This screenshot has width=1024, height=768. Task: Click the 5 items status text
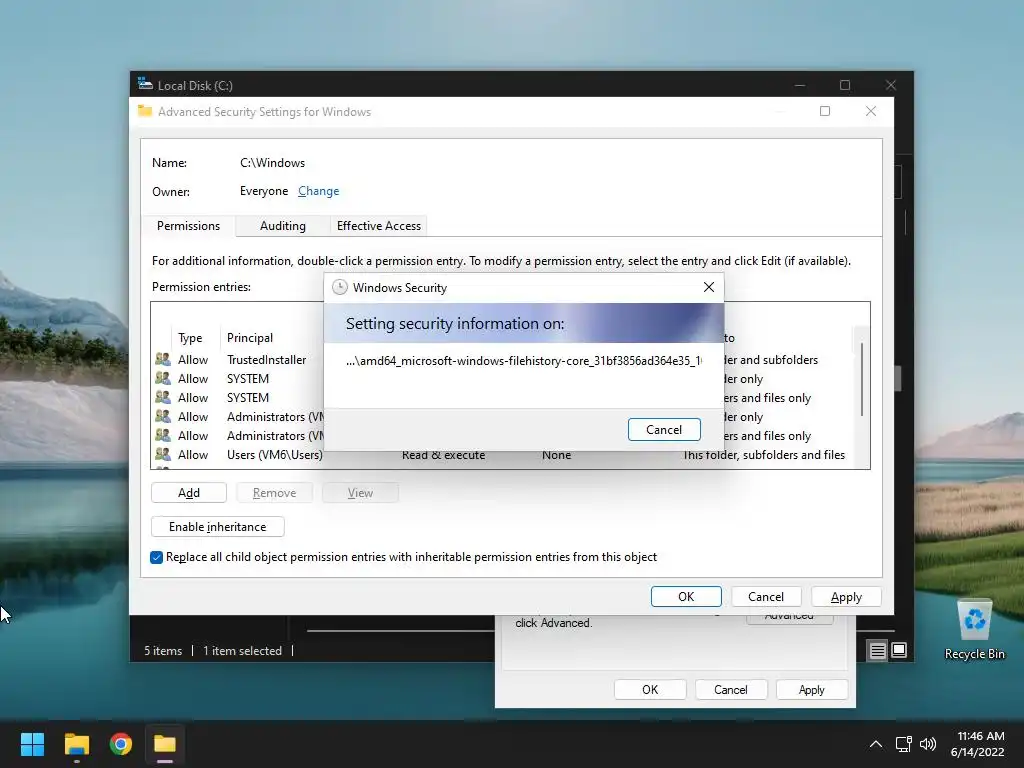tap(163, 650)
